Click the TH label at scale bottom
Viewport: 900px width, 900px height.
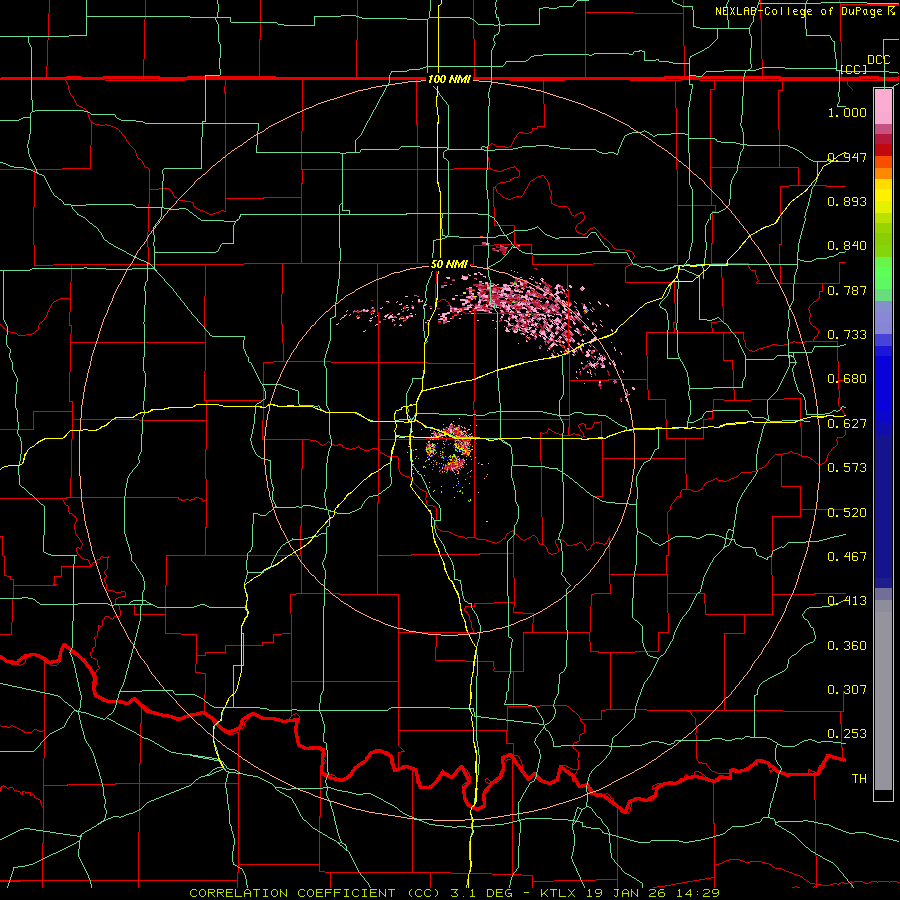859,779
